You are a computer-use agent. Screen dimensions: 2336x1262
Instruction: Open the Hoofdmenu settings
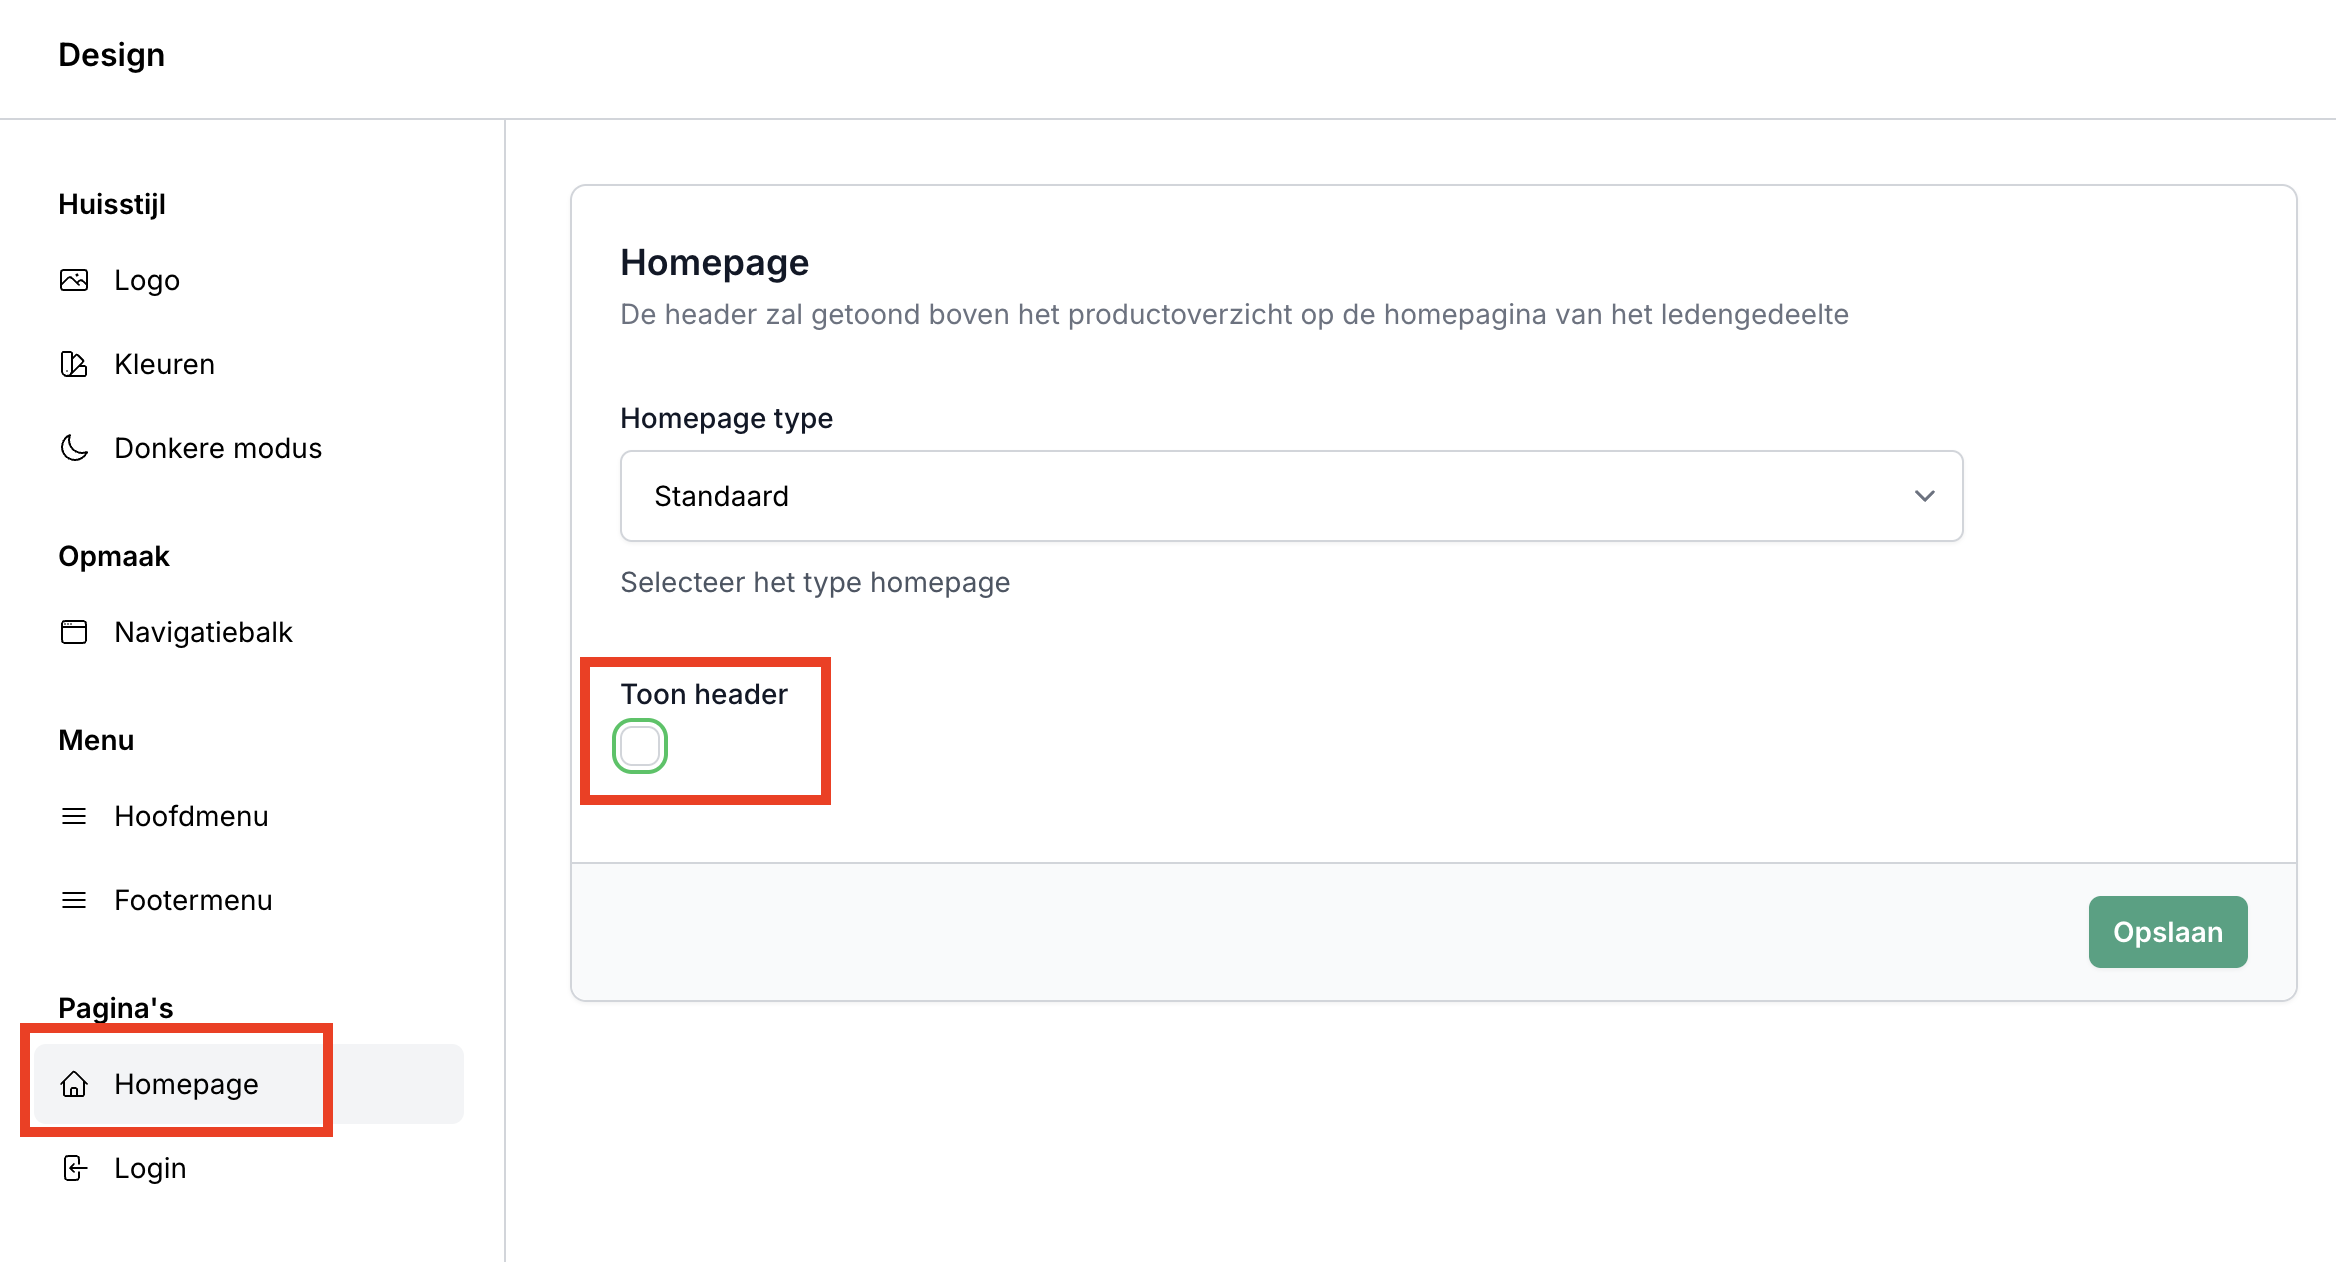pos(191,816)
